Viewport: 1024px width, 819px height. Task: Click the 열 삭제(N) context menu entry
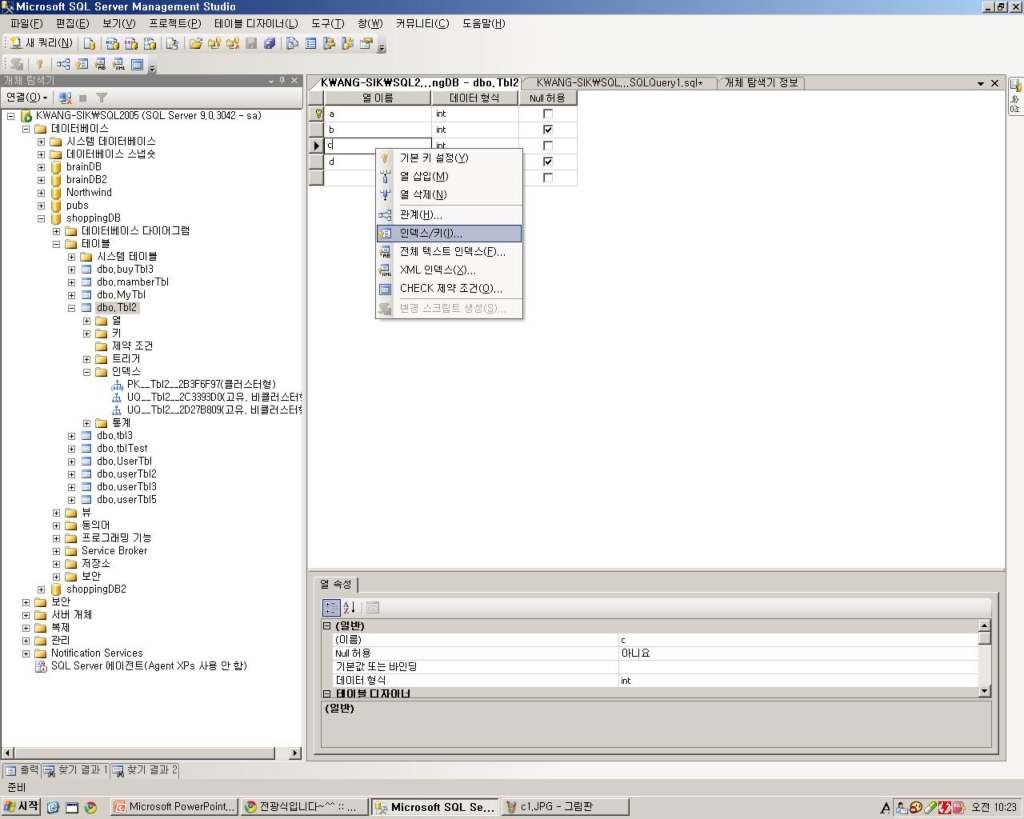coord(449,195)
